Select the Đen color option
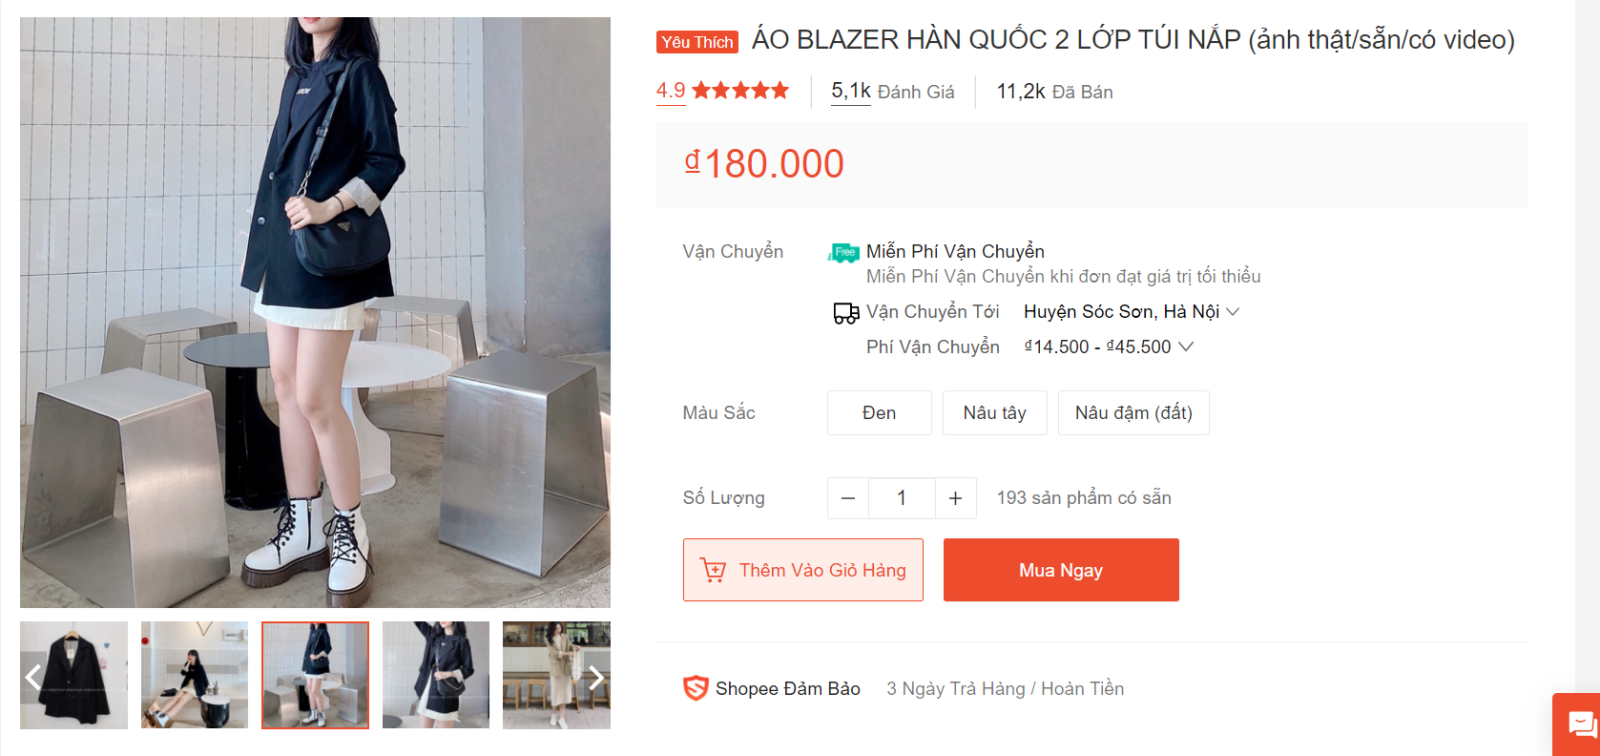The height and width of the screenshot is (756, 1600). [x=879, y=413]
